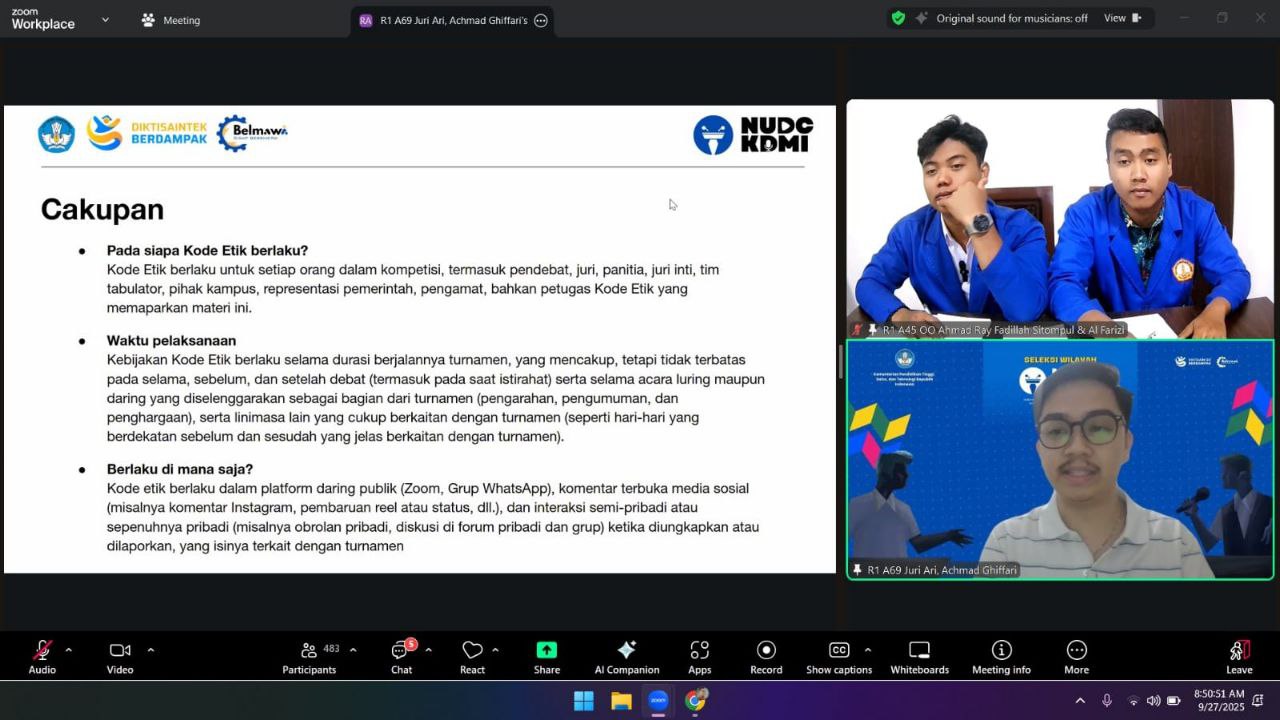
Task: View Meeting info
Action: point(1001,656)
